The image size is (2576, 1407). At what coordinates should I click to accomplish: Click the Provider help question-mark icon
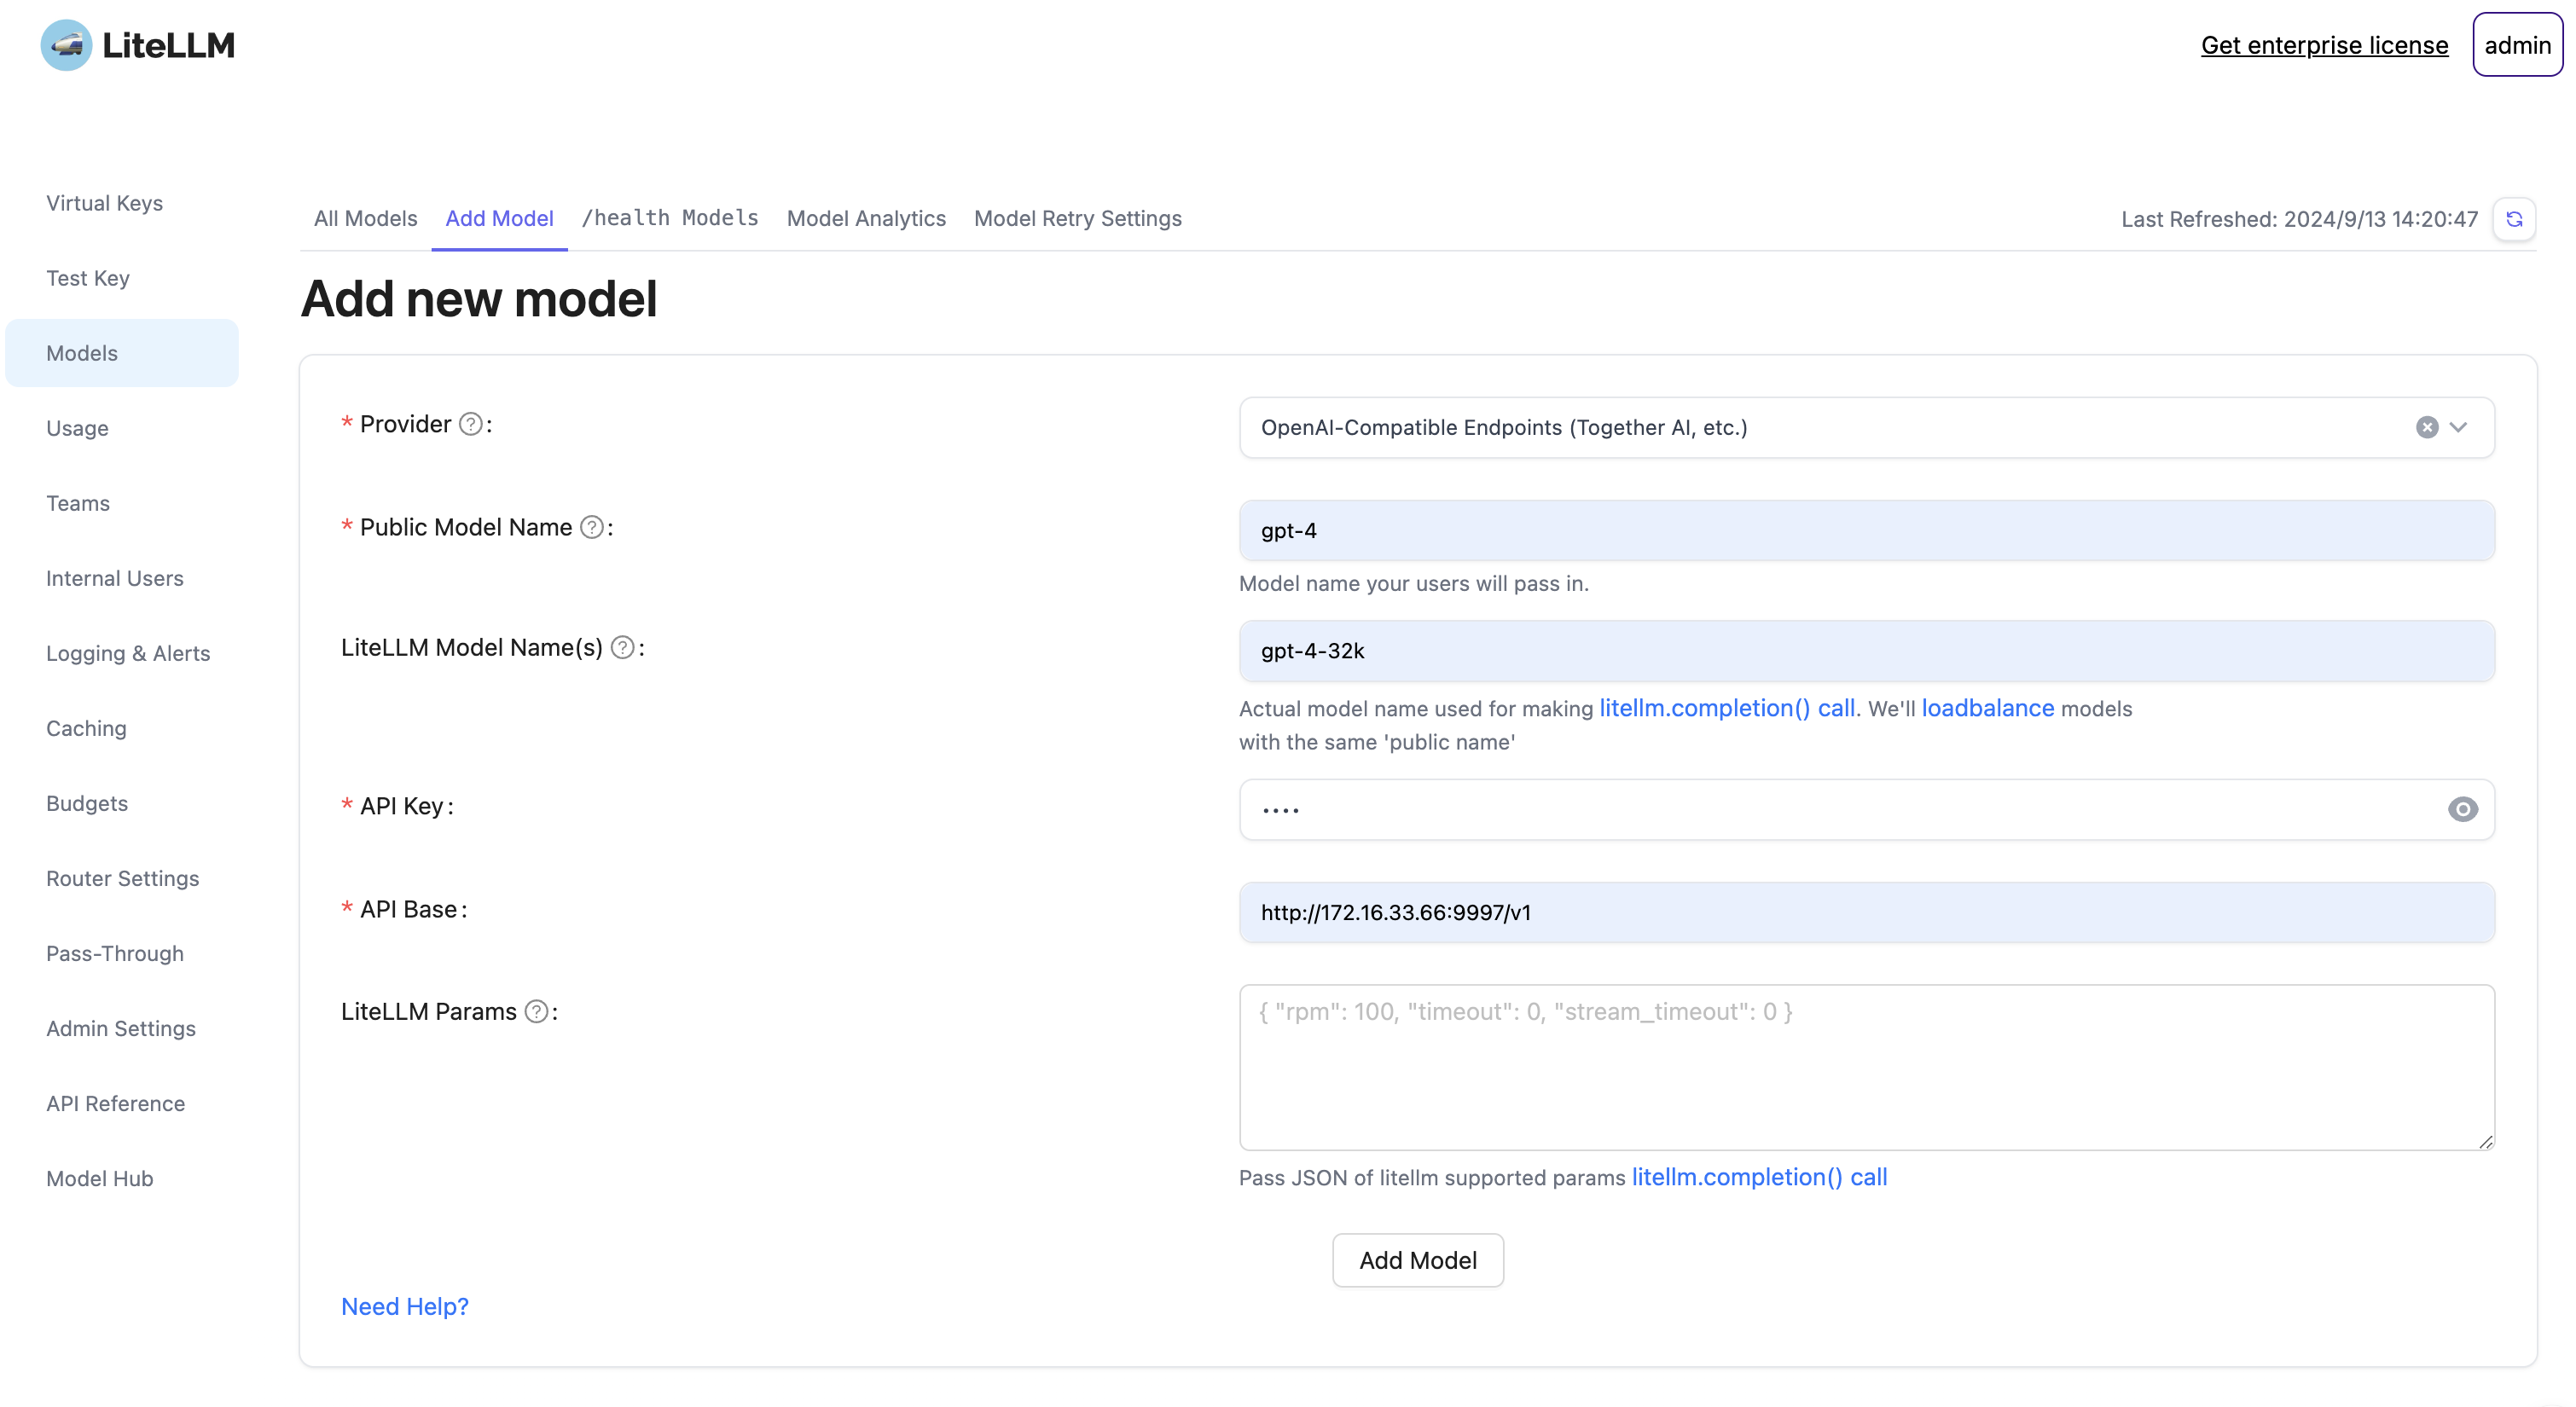click(x=471, y=424)
